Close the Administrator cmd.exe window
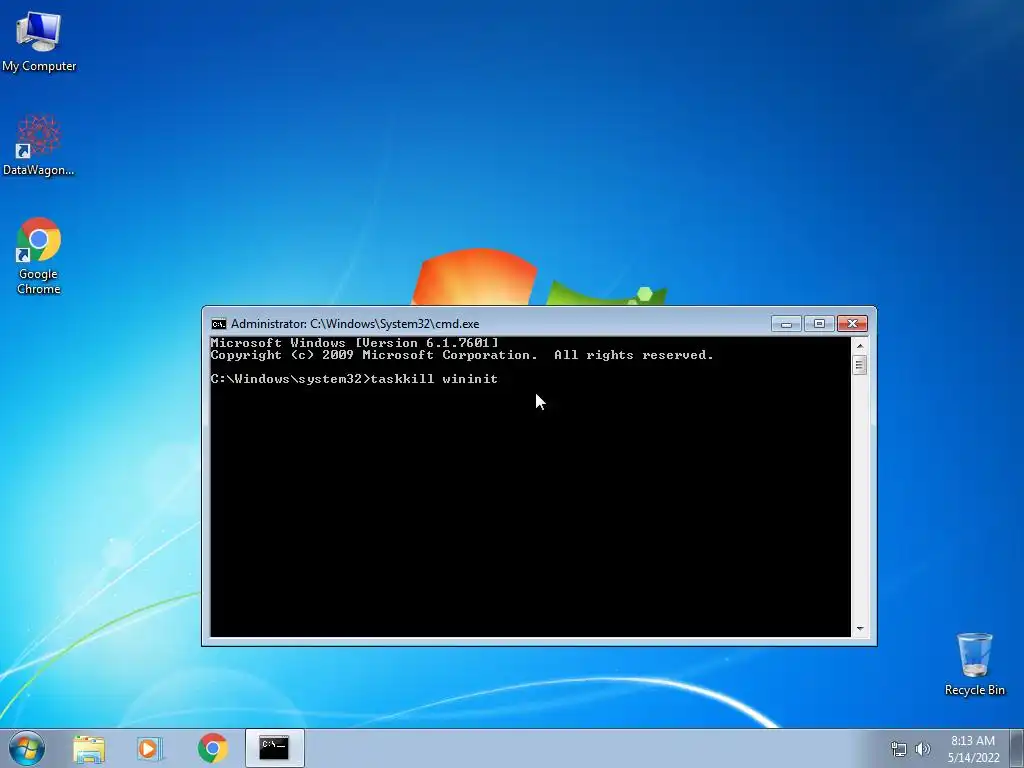The height and width of the screenshot is (768, 1024). [852, 323]
